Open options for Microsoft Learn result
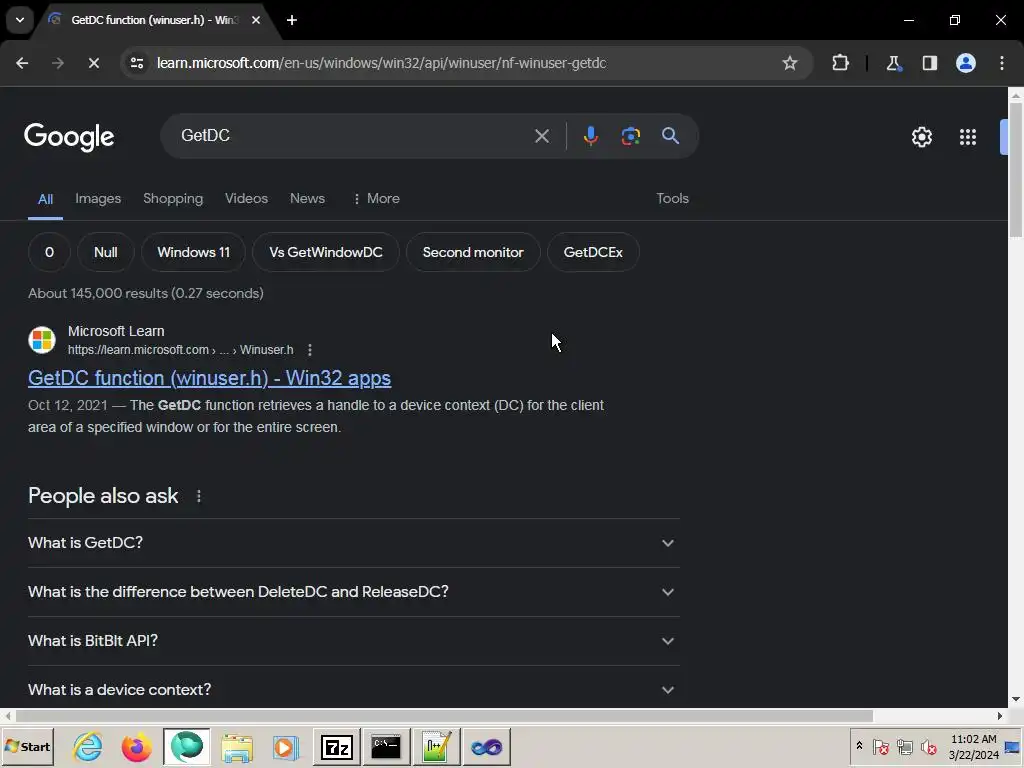The width and height of the screenshot is (1024, 768). [x=310, y=350]
